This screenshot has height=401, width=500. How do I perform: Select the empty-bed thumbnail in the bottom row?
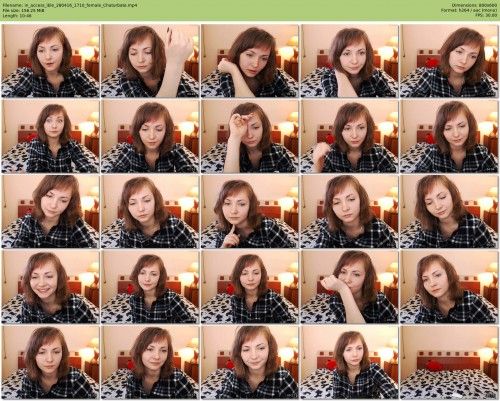449,363
